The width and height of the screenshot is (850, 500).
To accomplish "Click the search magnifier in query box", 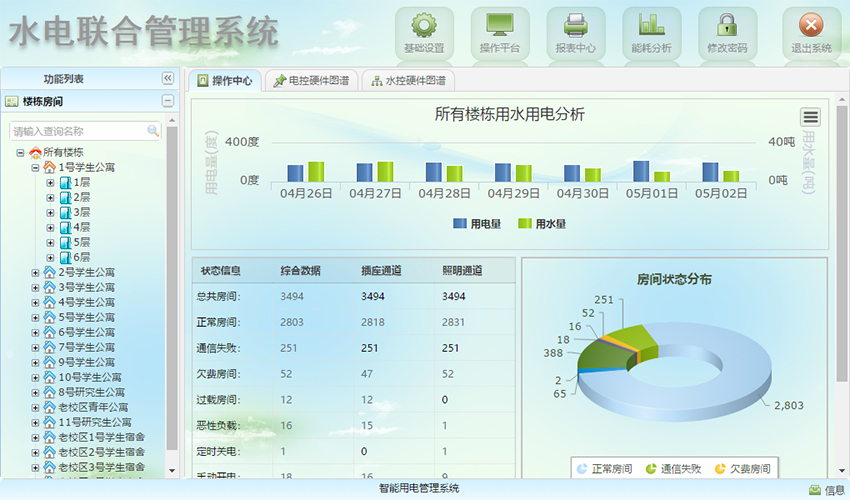I will click(153, 131).
